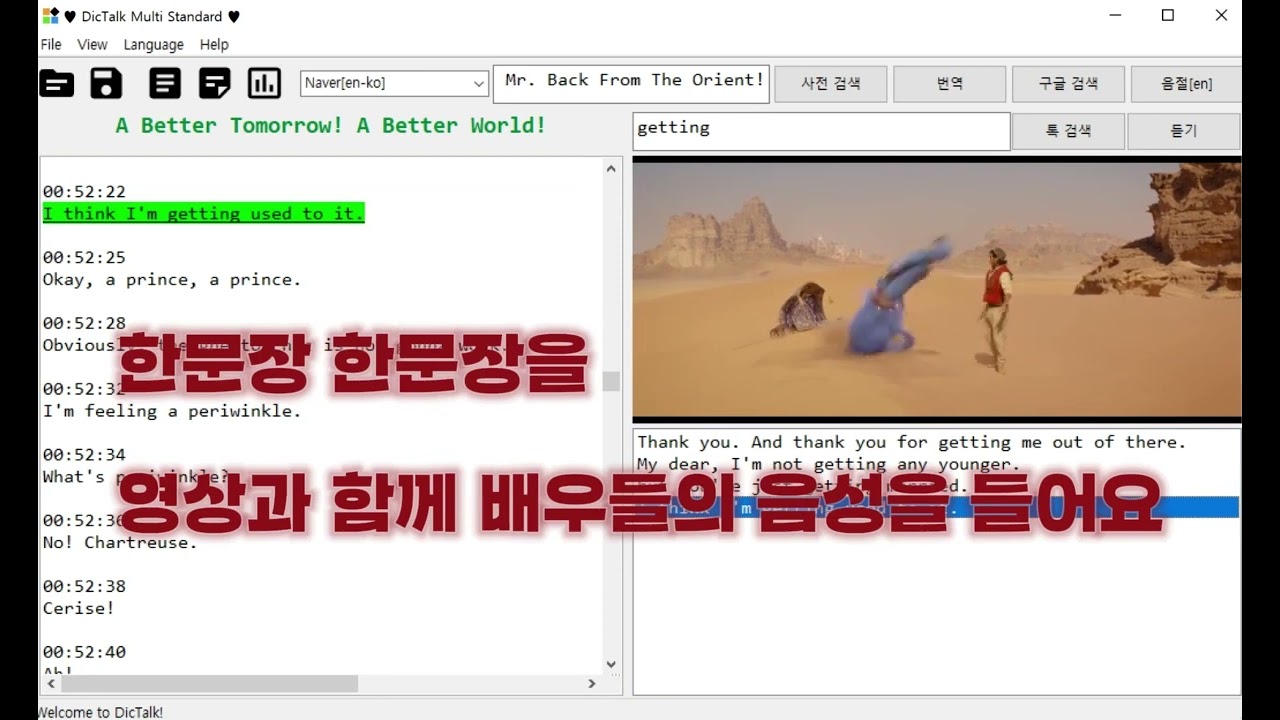
Task: Click the timestamp 00:52:40
Action: point(84,652)
